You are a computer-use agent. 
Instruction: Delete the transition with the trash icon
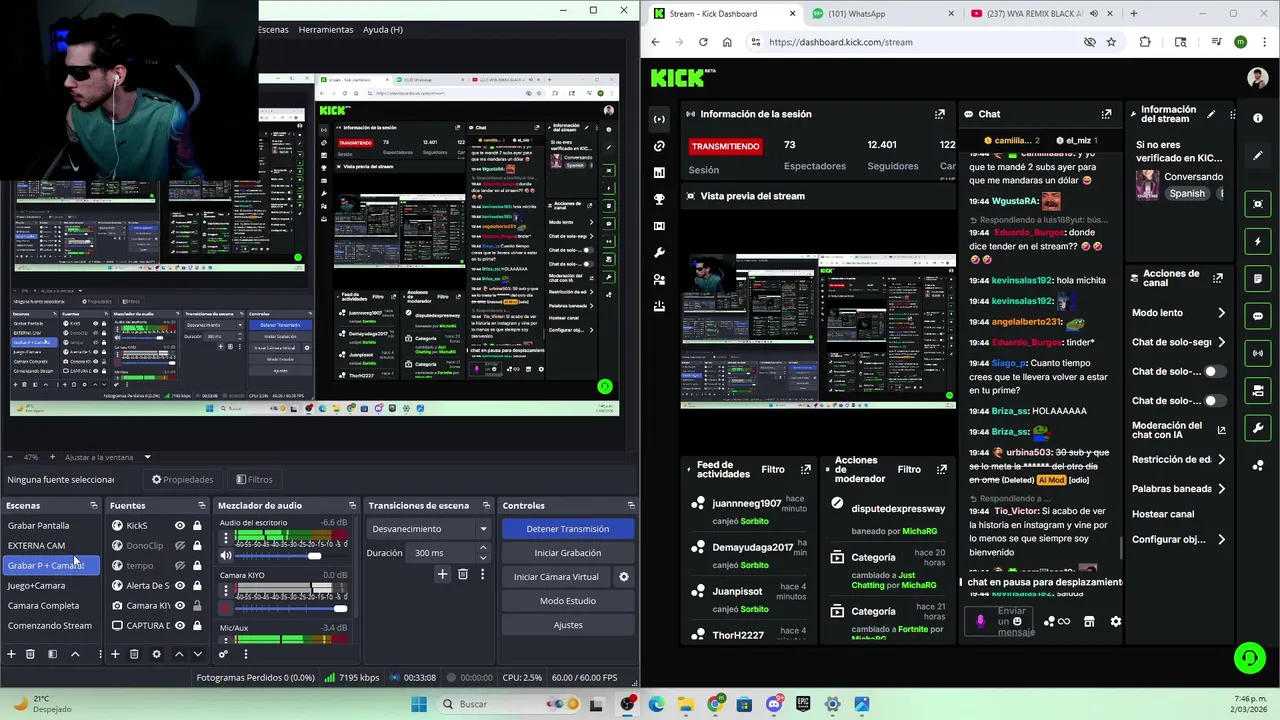462,574
